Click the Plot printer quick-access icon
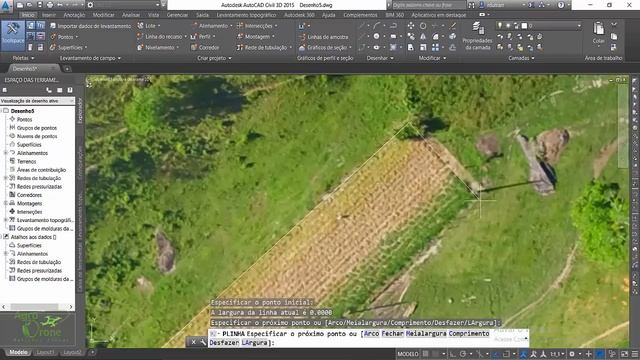The width and height of the screenshot is (640, 360). click(x=50, y=5)
